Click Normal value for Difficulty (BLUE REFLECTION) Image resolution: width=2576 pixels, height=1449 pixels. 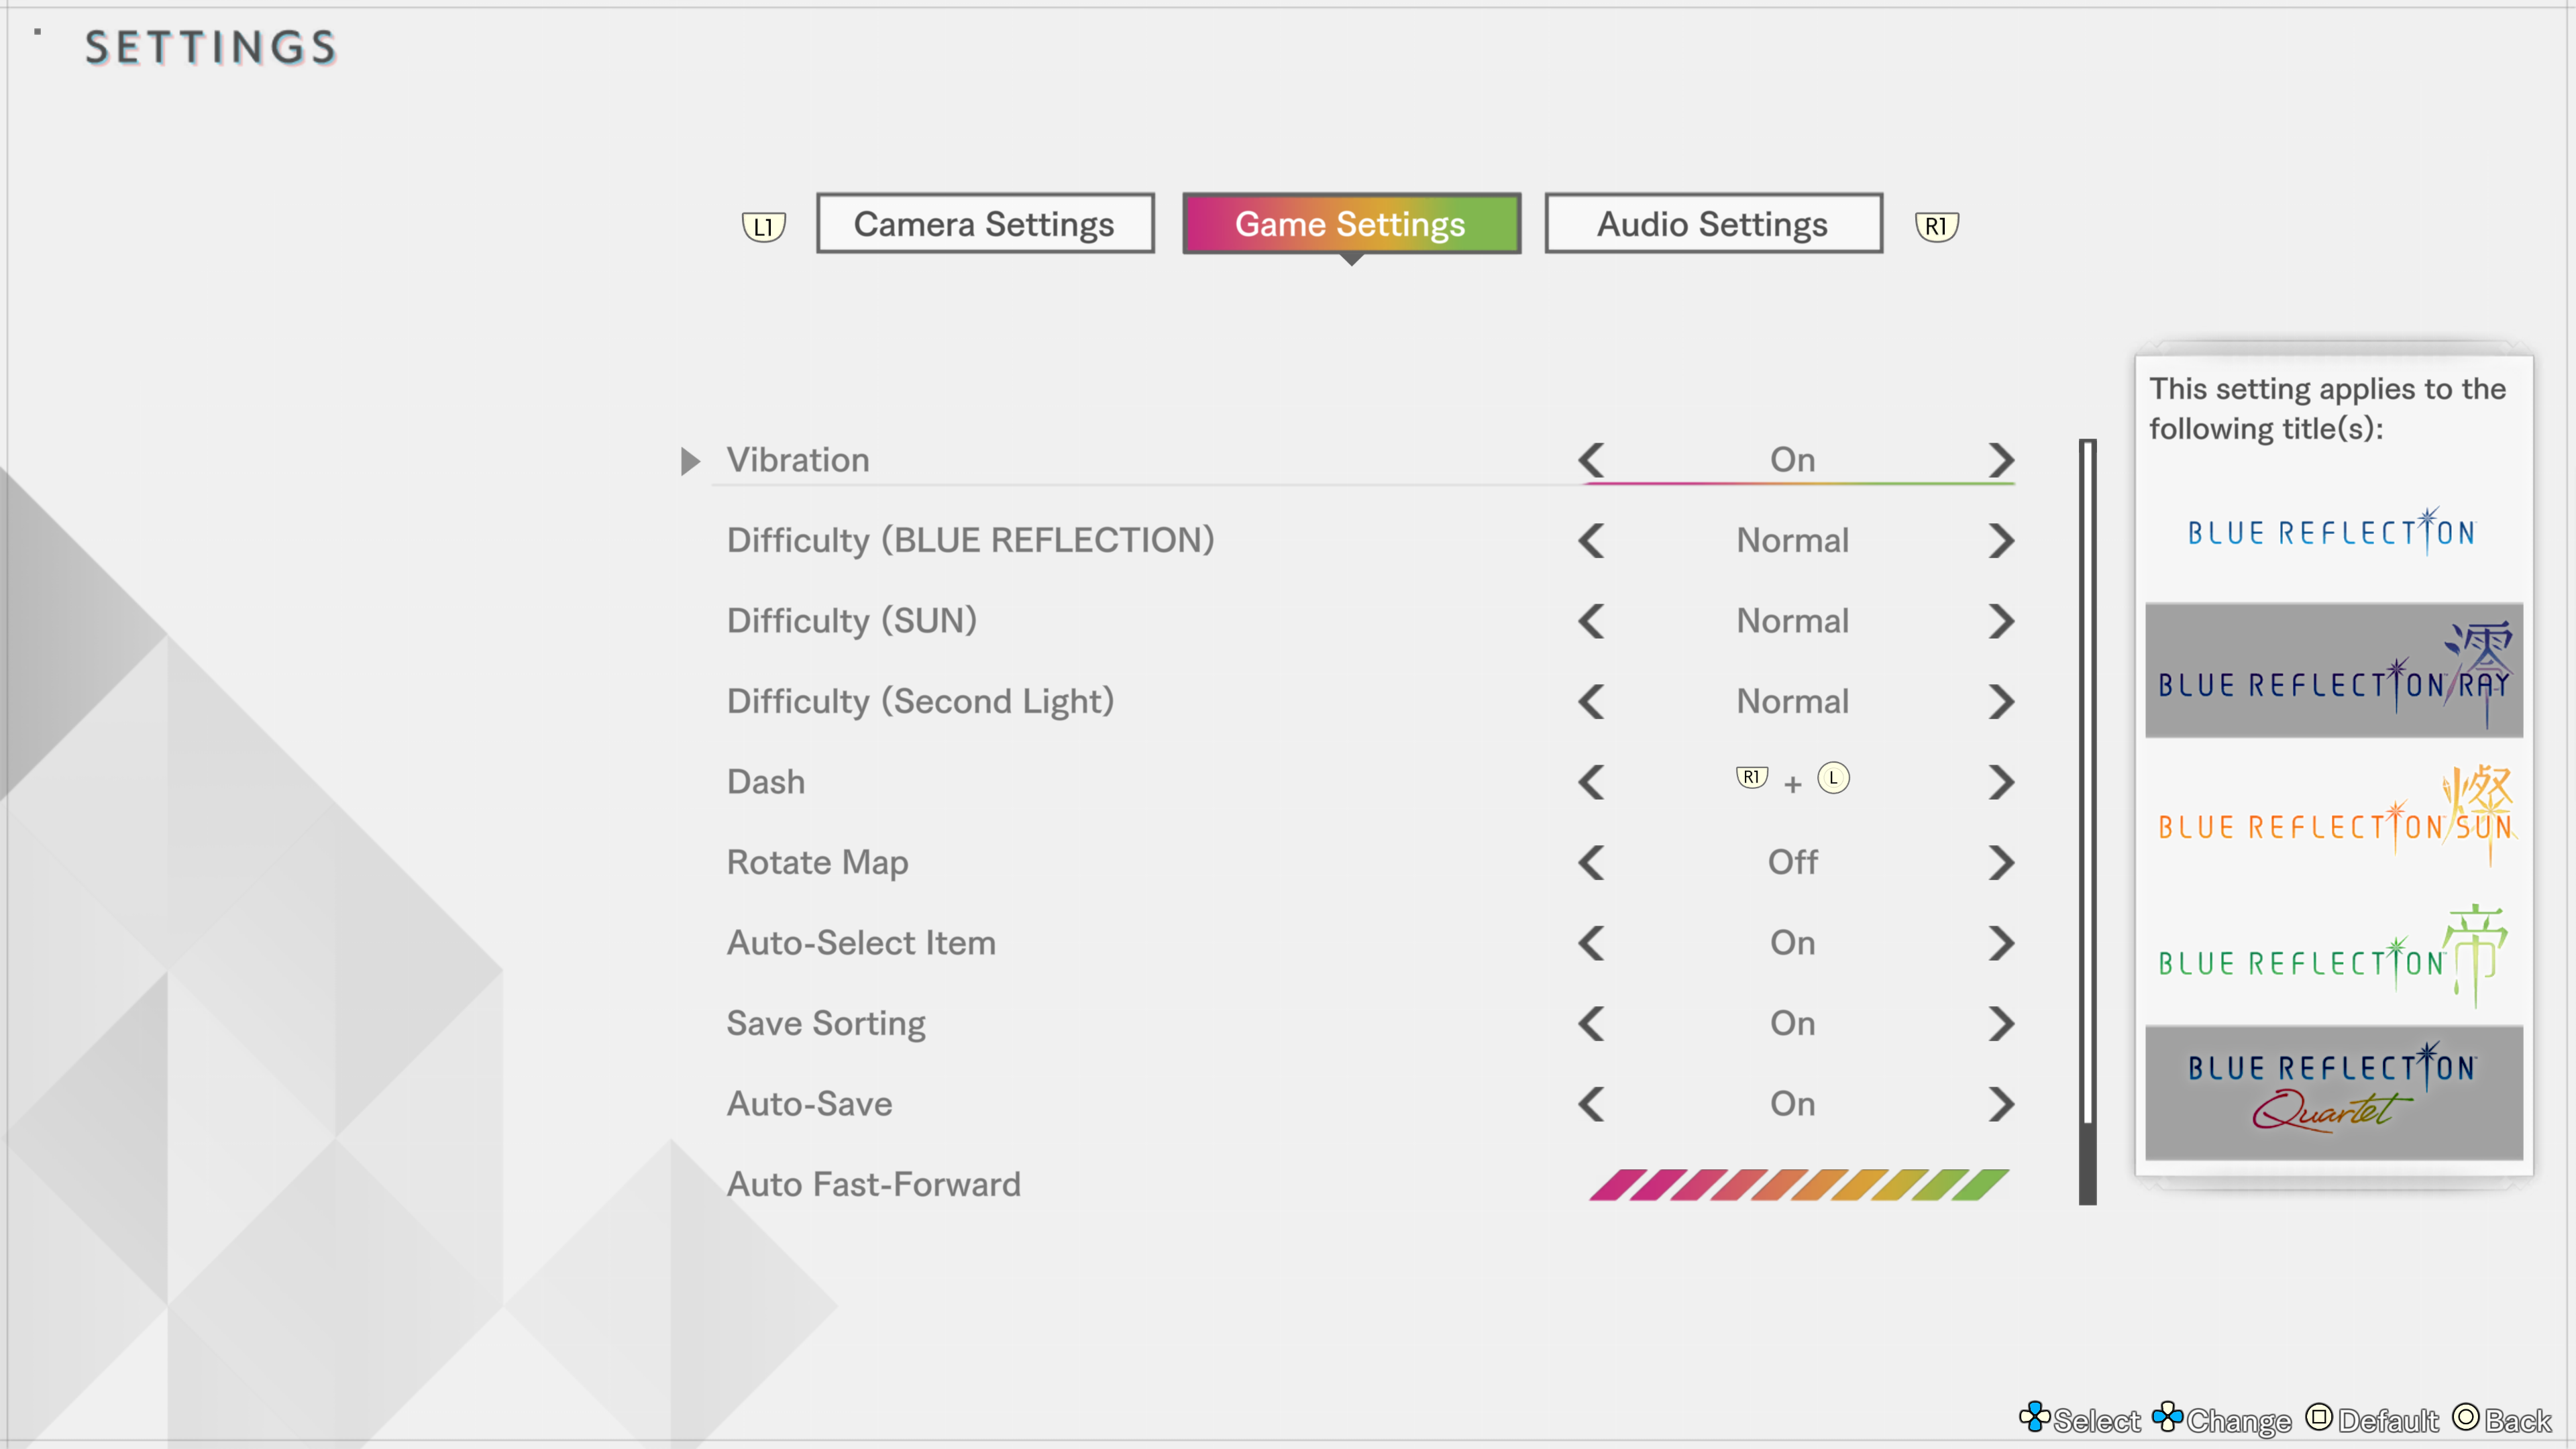point(1792,540)
